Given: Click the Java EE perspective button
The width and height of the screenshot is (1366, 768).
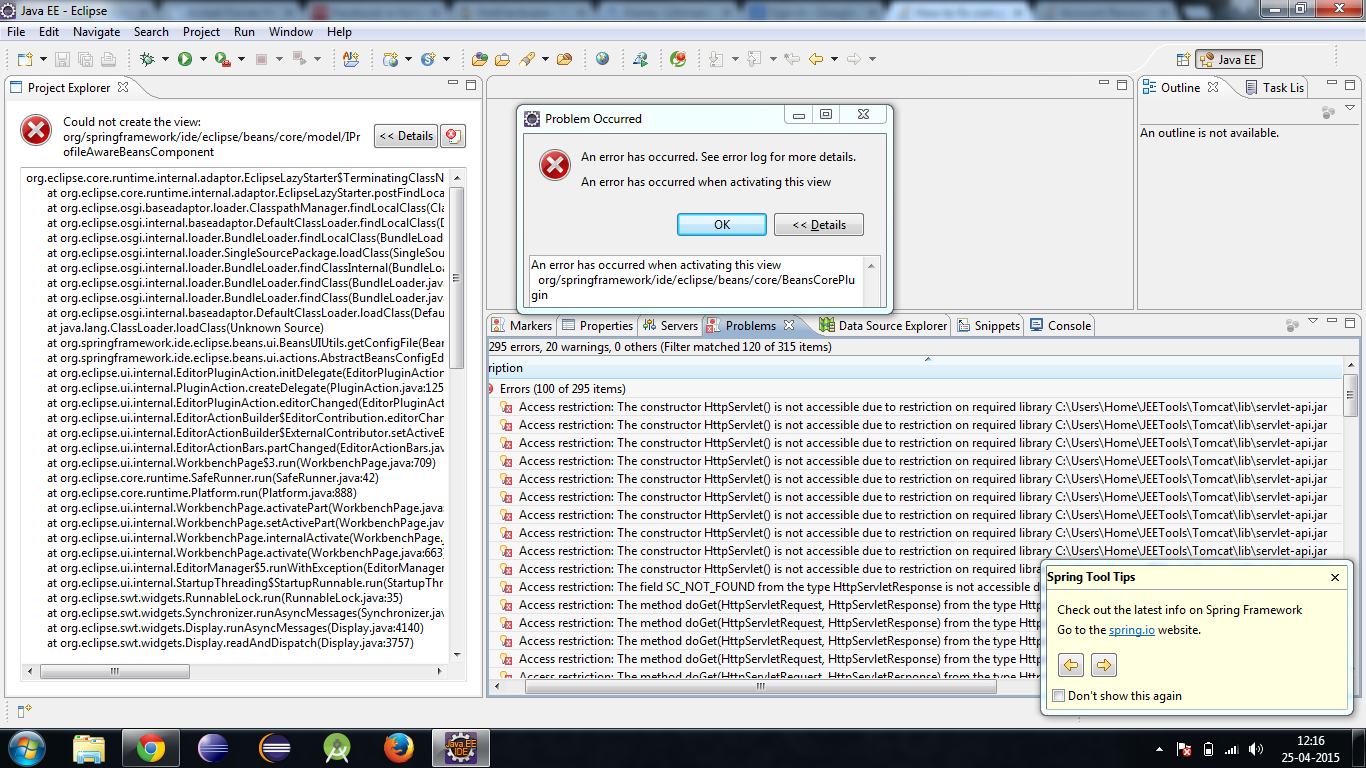Looking at the screenshot, I should click(1229, 60).
